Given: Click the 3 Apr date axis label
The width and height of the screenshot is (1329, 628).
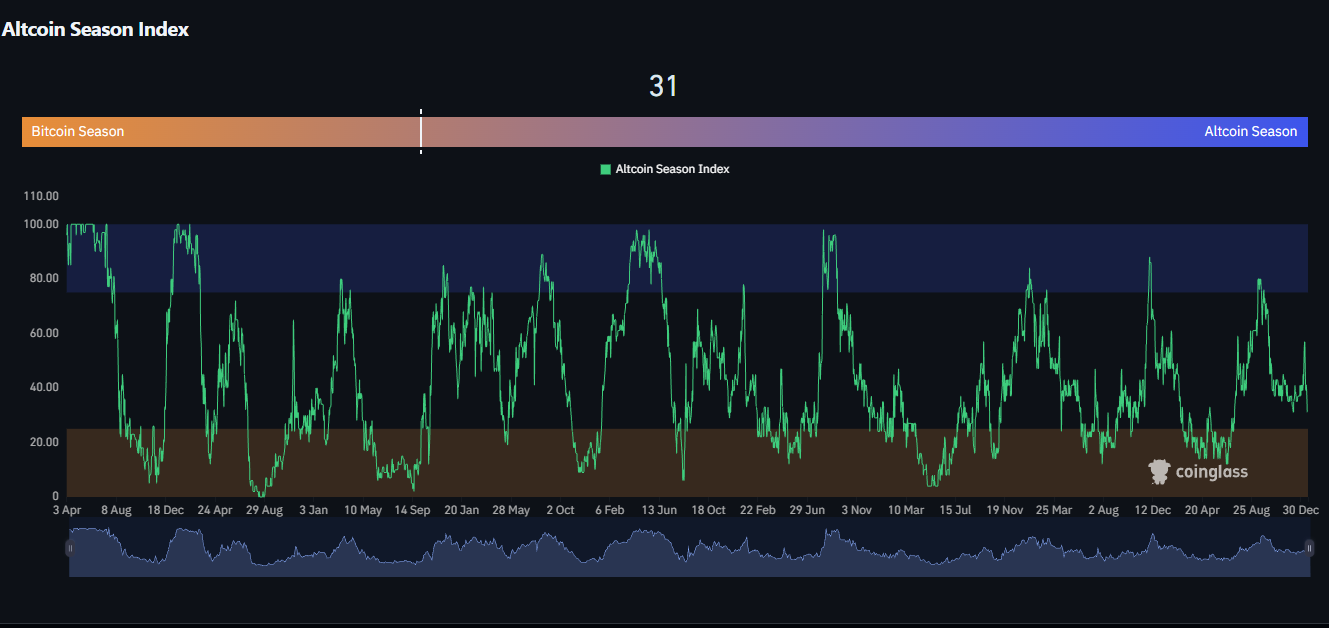Looking at the screenshot, I should coord(67,510).
